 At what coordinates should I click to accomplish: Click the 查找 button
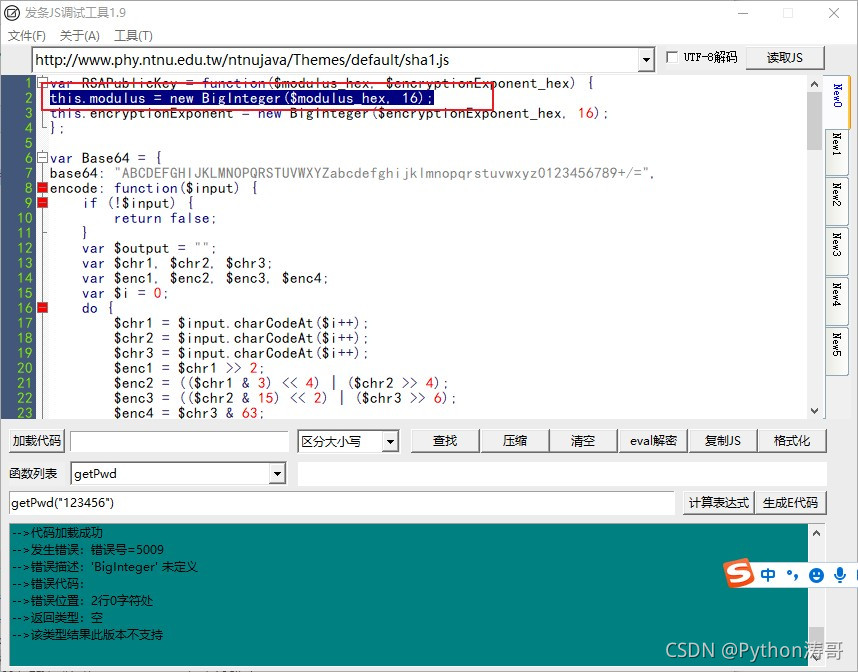coord(445,441)
